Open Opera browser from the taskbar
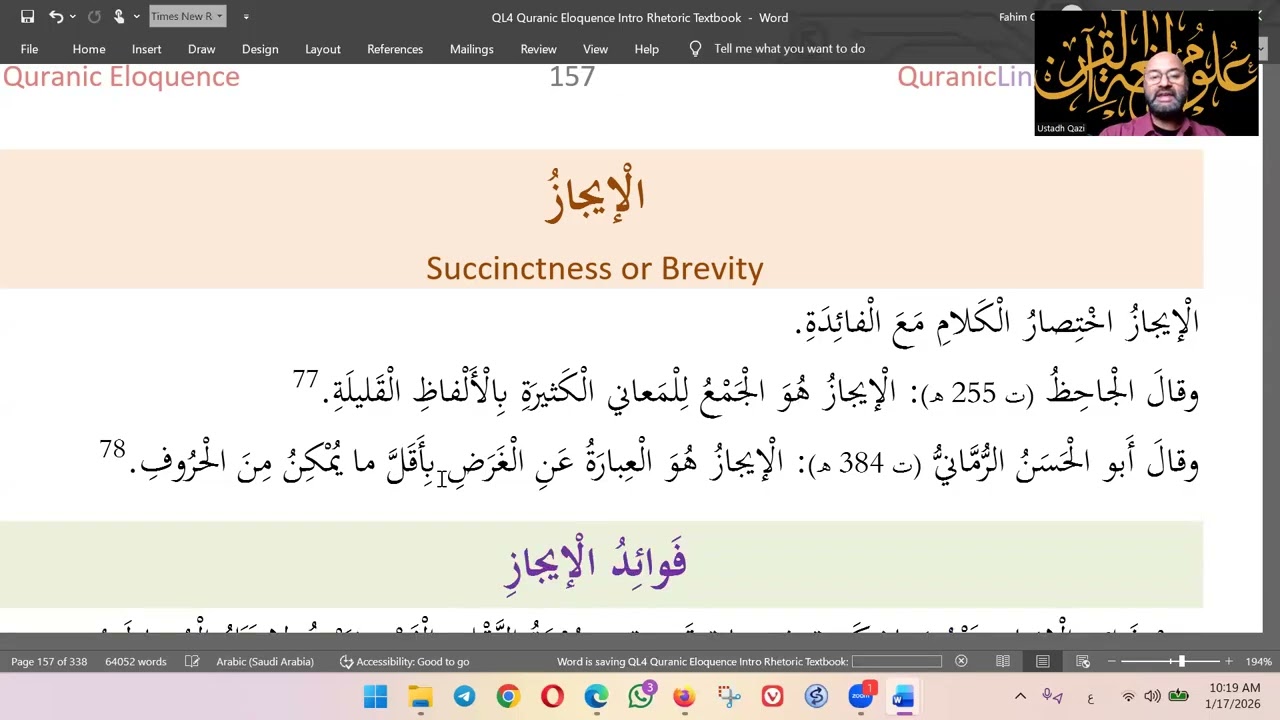 point(552,697)
